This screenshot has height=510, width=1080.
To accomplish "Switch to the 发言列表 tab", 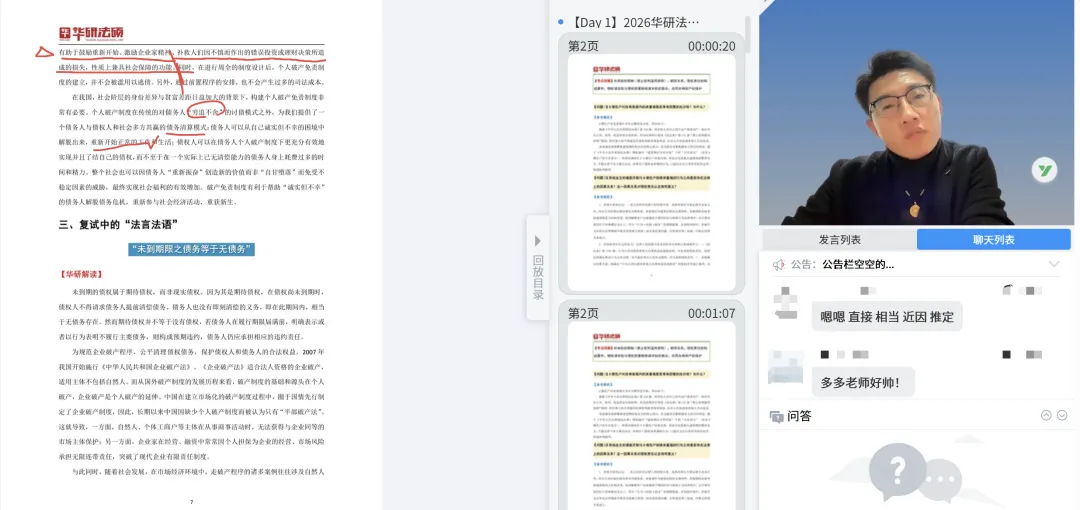I will [x=840, y=240].
